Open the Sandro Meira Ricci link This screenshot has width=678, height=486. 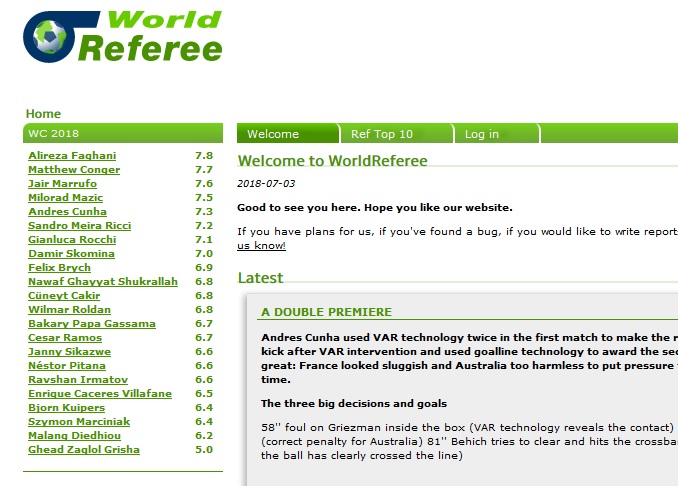[x=80, y=226]
